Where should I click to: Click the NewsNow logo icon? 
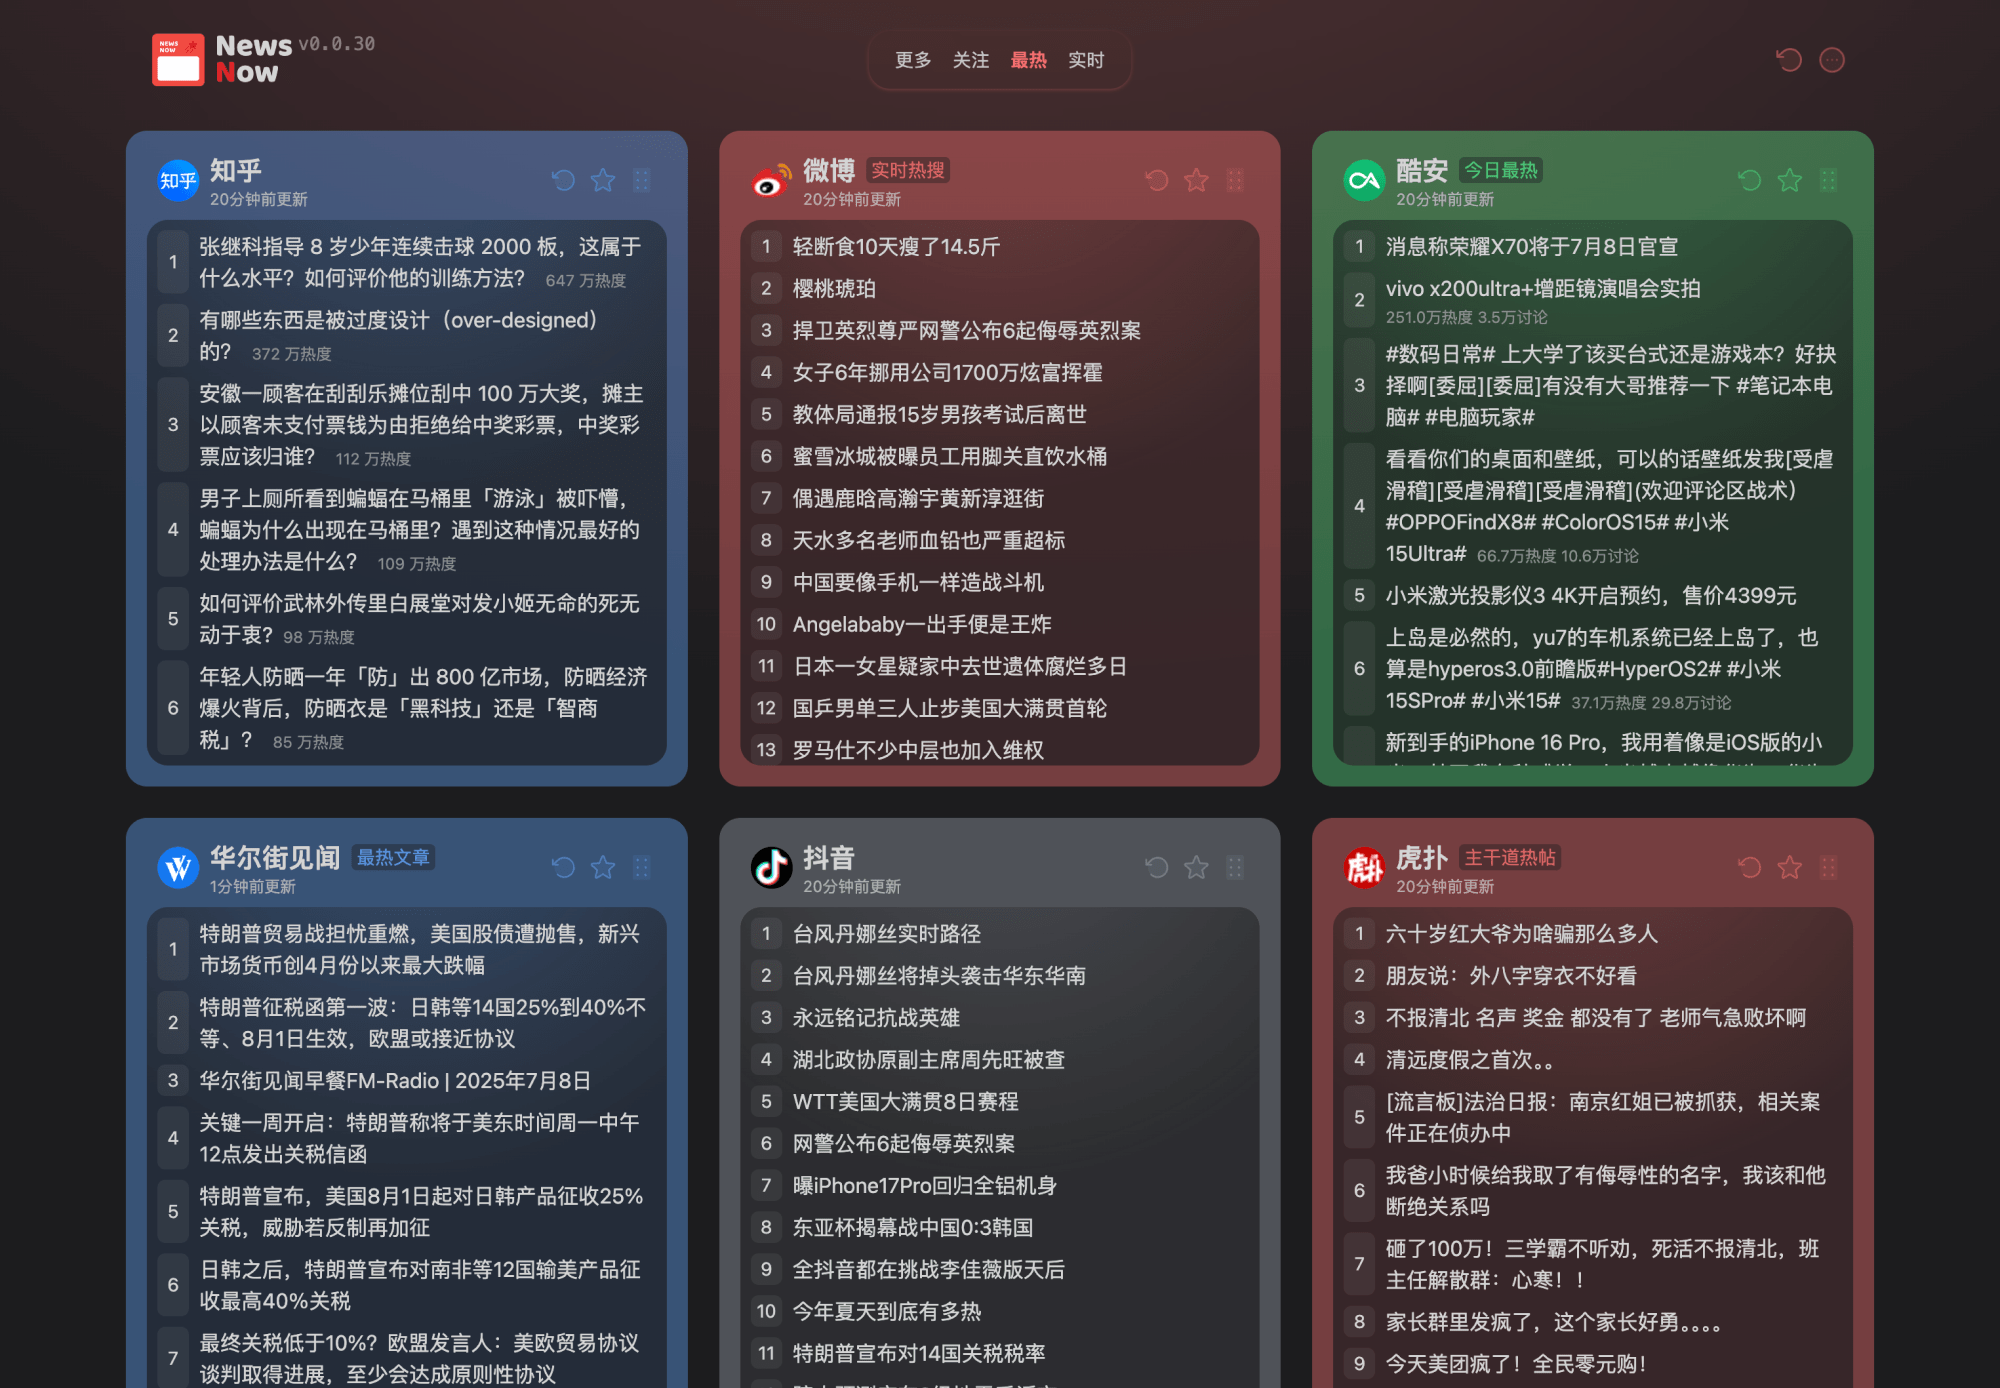coord(178,59)
